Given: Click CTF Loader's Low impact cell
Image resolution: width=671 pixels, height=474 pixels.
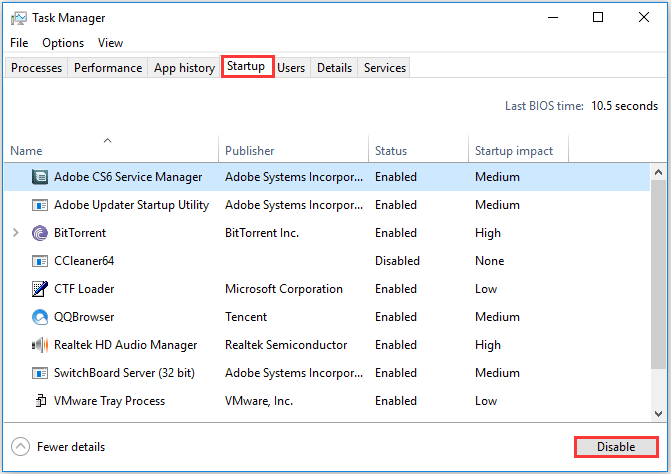Looking at the screenshot, I should coord(486,289).
